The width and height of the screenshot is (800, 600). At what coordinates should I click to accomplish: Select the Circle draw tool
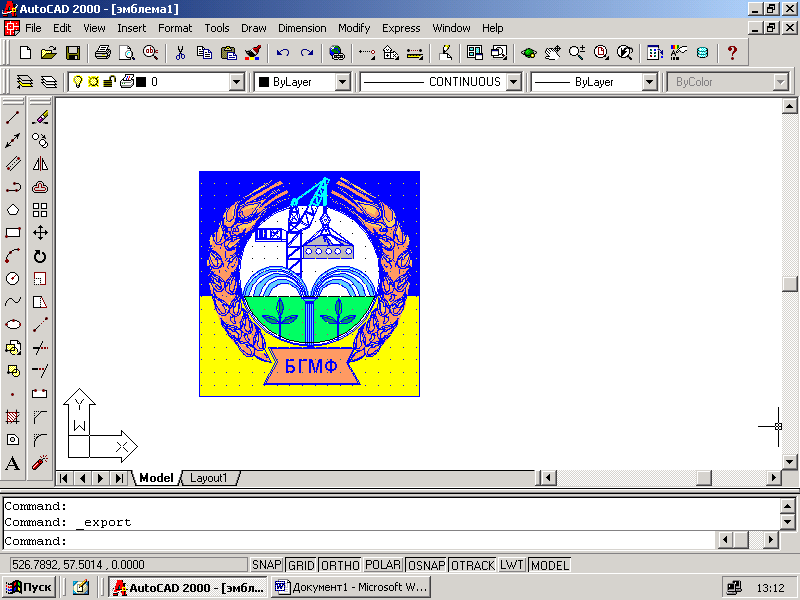pyautogui.click(x=13, y=279)
